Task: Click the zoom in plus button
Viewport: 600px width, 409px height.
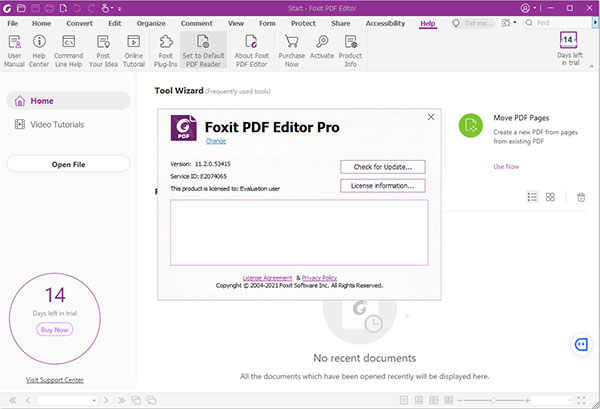Action: [527, 400]
